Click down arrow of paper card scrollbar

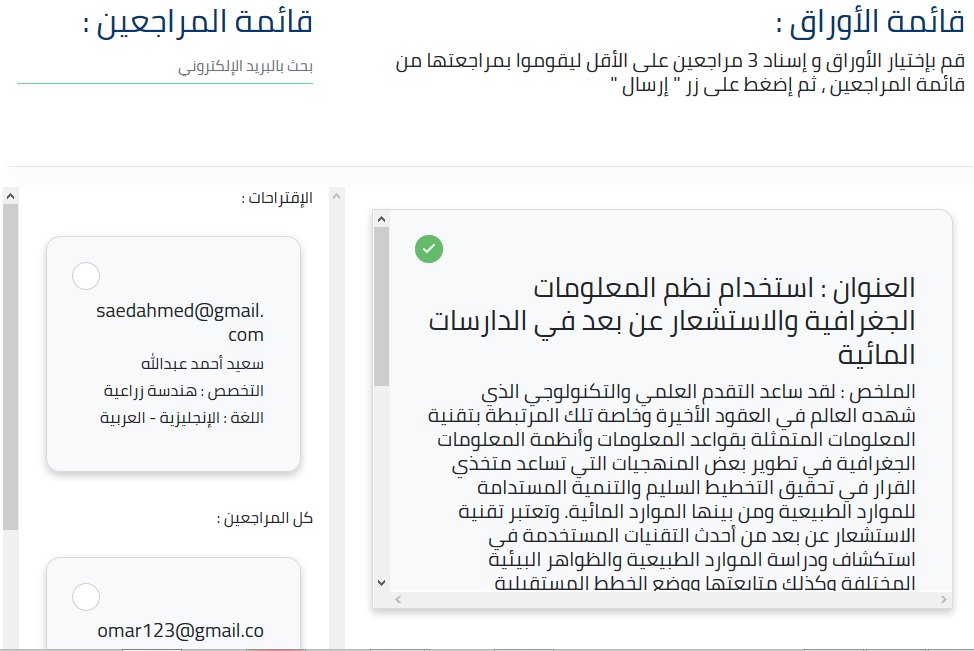coord(381,581)
